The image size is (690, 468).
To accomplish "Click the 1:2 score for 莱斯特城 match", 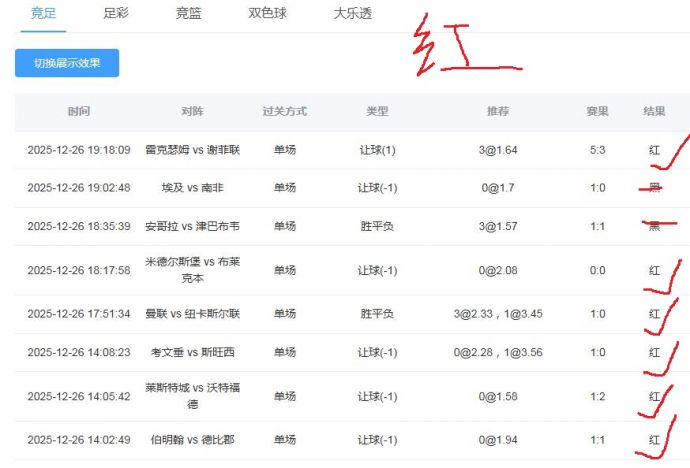I will 597,396.
